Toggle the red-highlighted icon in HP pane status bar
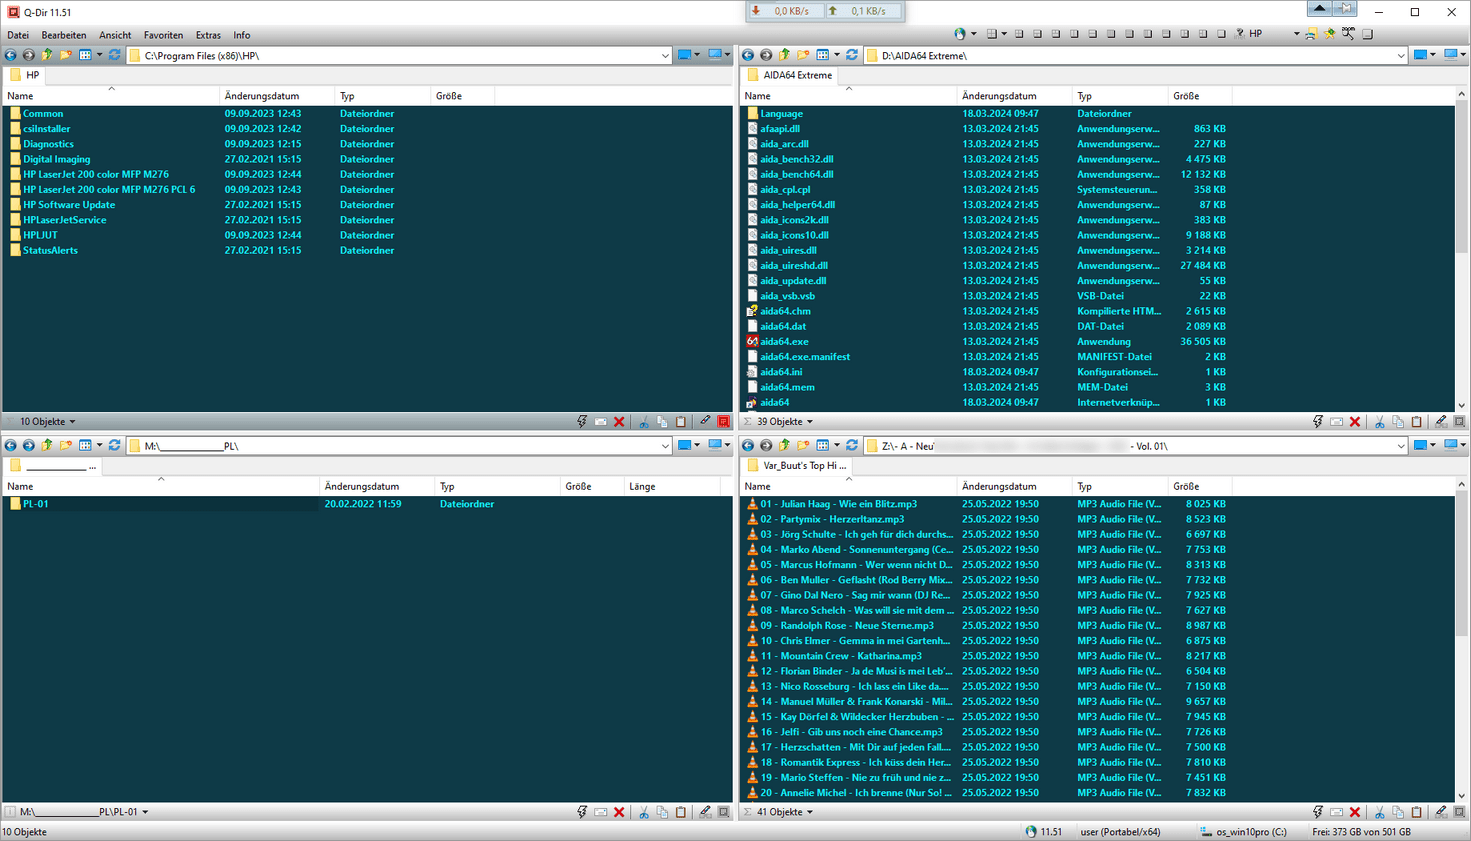Image resolution: width=1471 pixels, height=841 pixels. (724, 422)
